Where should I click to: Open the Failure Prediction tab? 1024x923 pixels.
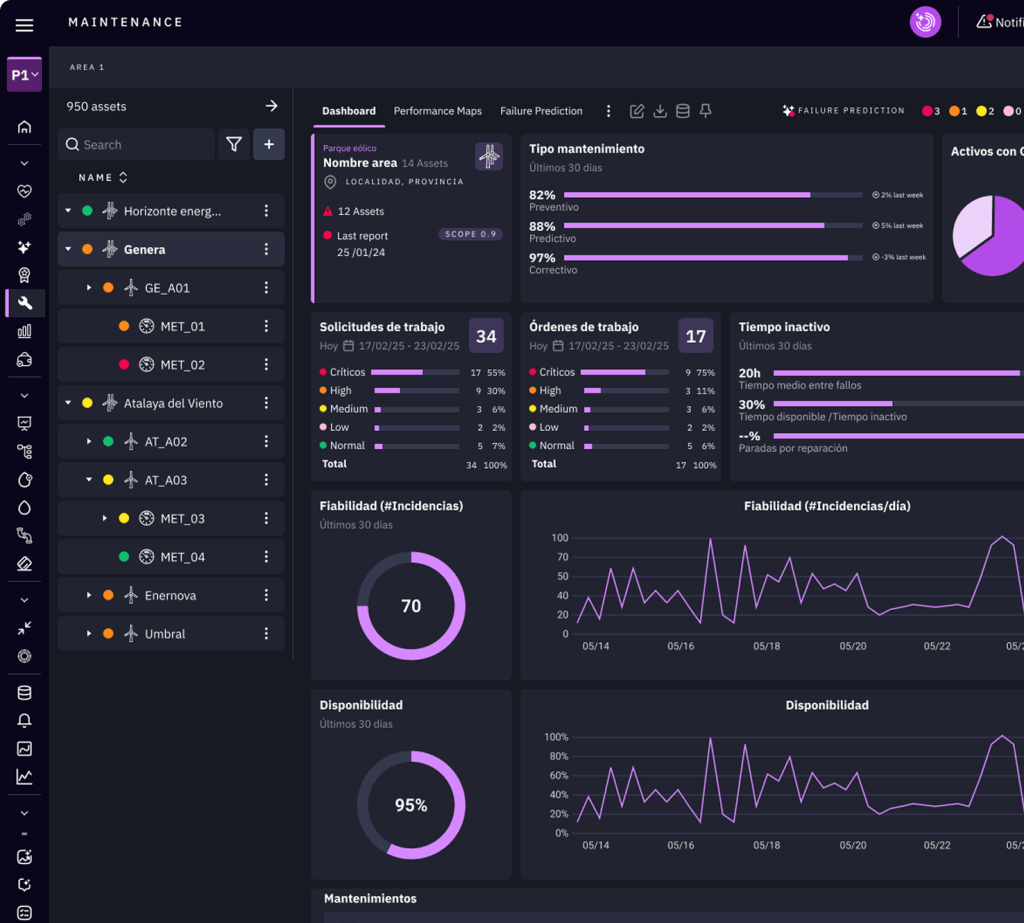pyautogui.click(x=541, y=111)
